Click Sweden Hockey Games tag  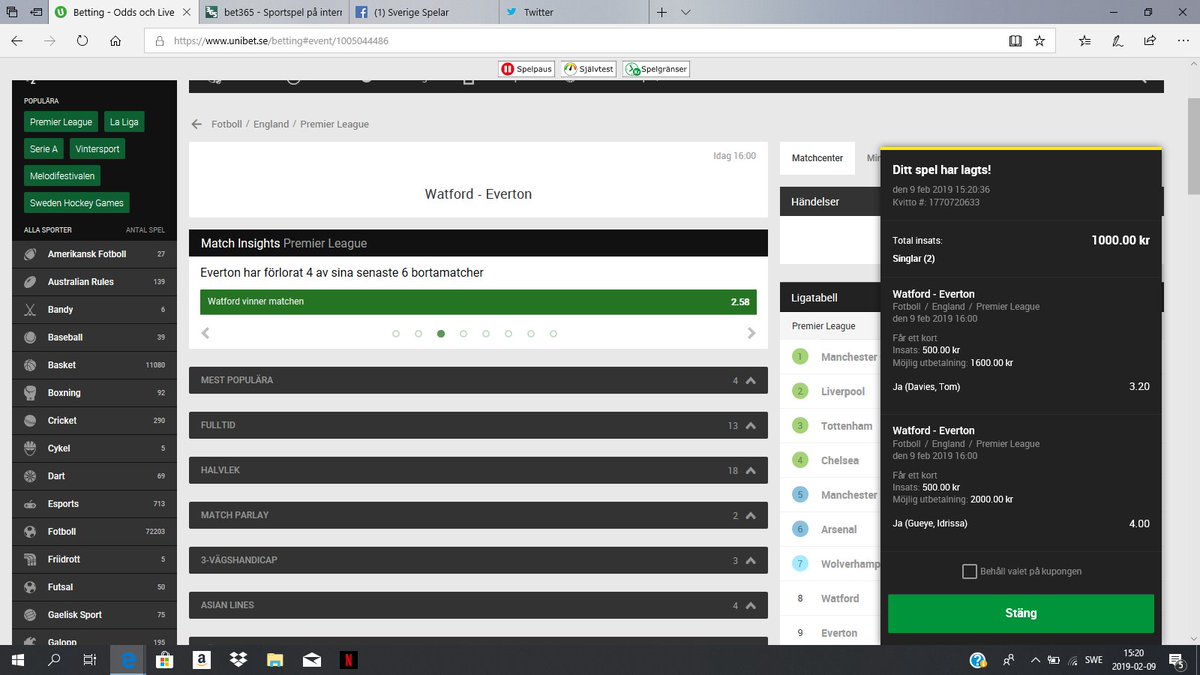(77, 203)
